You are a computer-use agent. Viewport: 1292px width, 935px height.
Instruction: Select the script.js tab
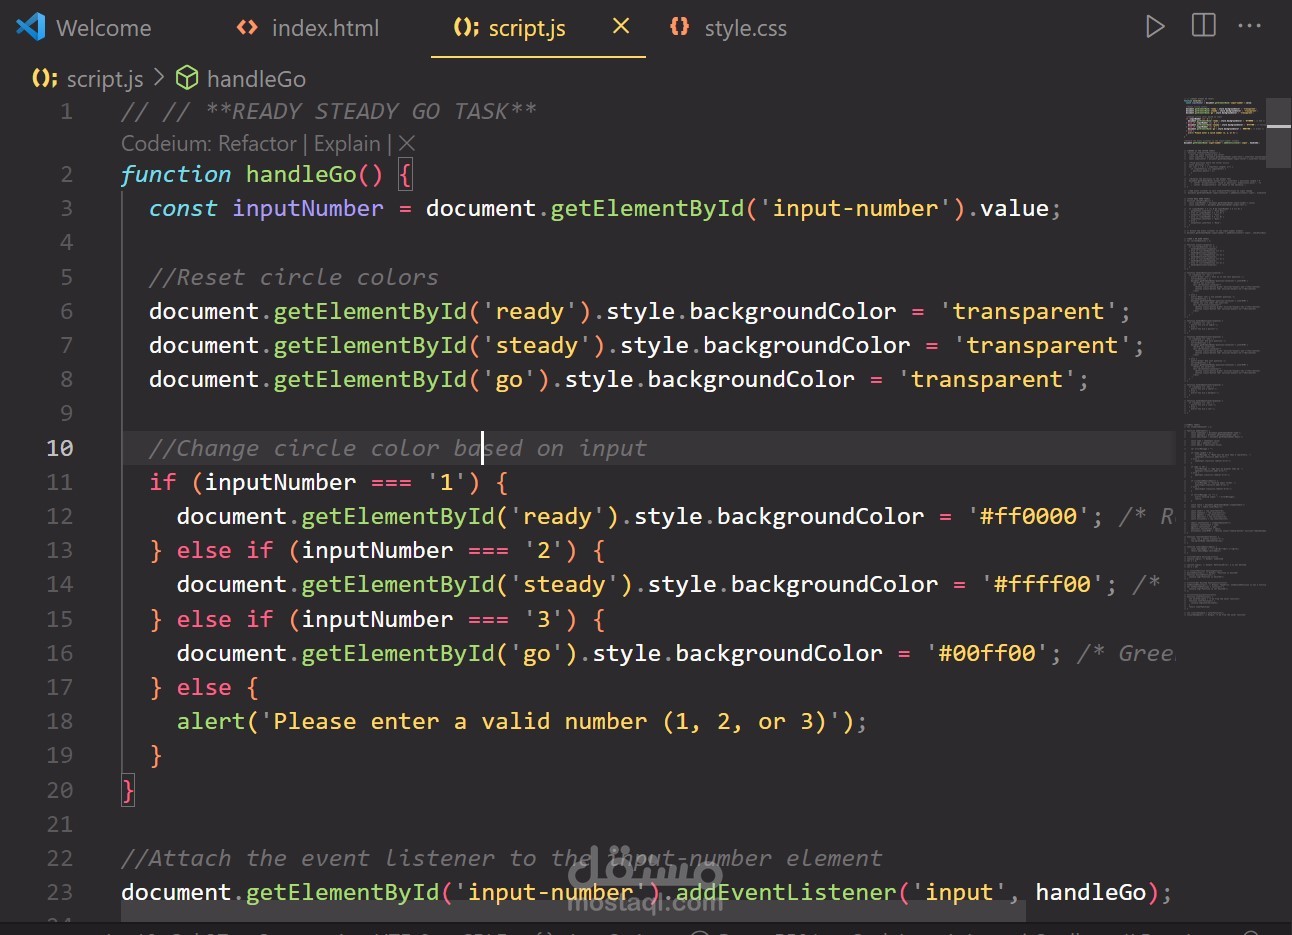(x=526, y=28)
